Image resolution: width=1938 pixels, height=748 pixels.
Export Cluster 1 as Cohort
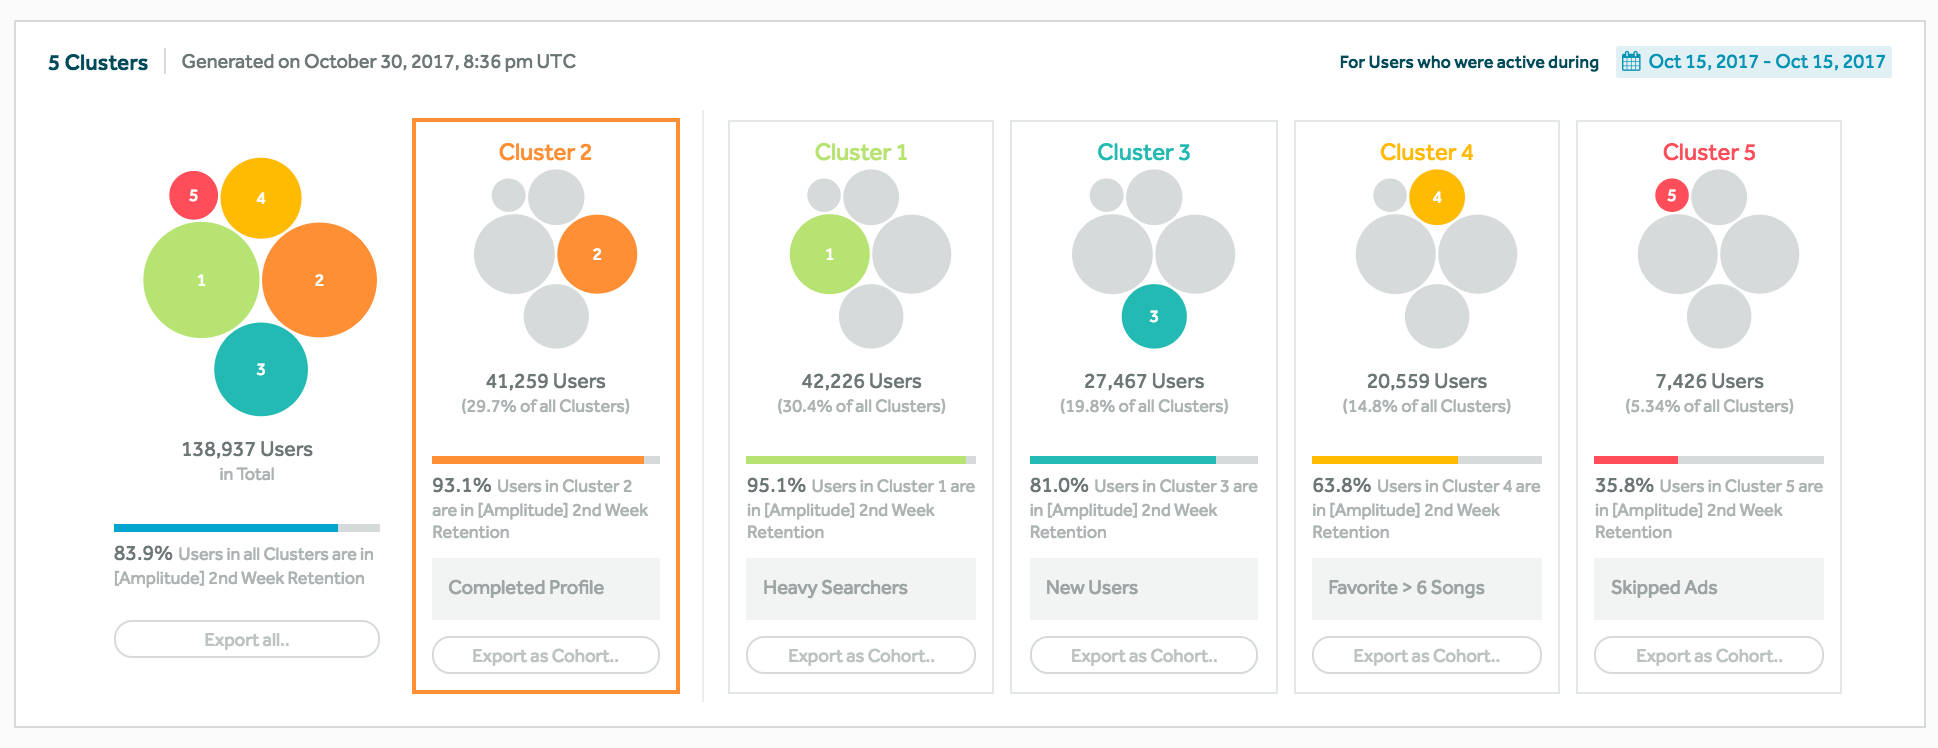(861, 656)
